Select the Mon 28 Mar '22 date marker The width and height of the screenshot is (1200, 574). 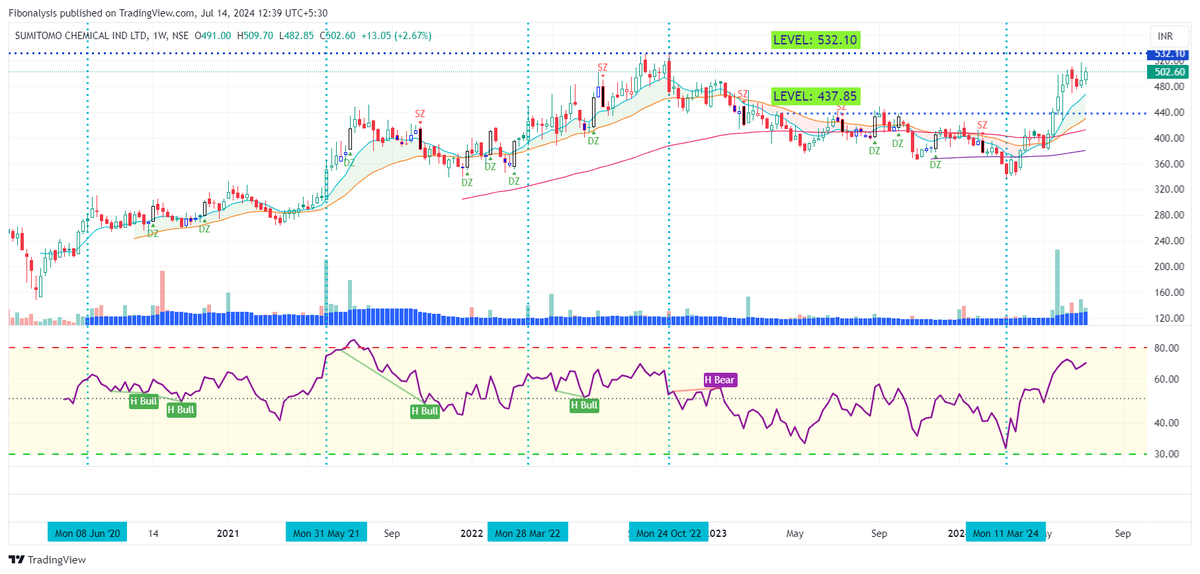(528, 534)
